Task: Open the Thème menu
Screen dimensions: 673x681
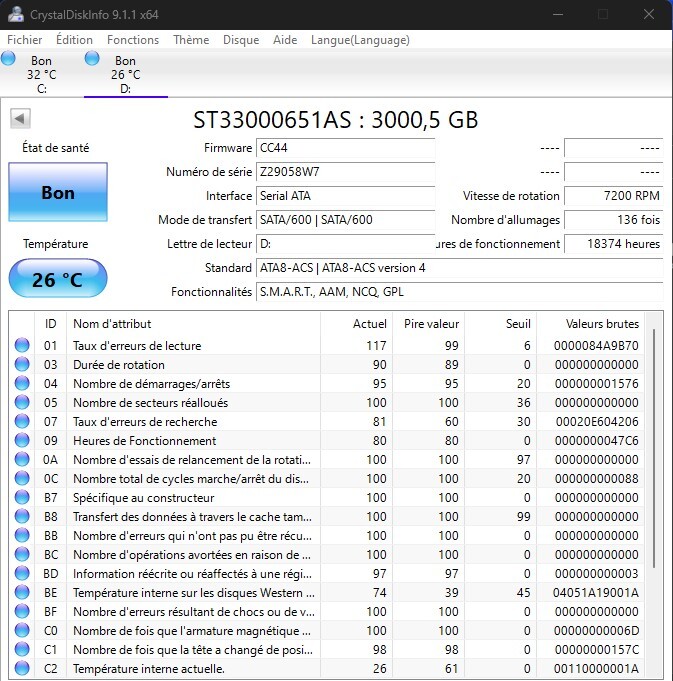Action: [x=191, y=40]
